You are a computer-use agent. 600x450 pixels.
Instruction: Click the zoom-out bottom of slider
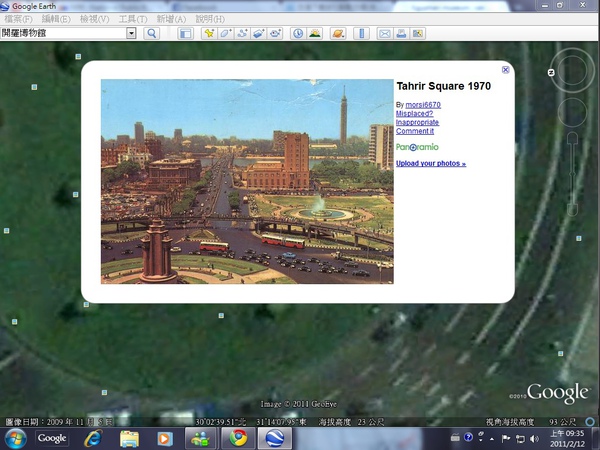point(572,210)
